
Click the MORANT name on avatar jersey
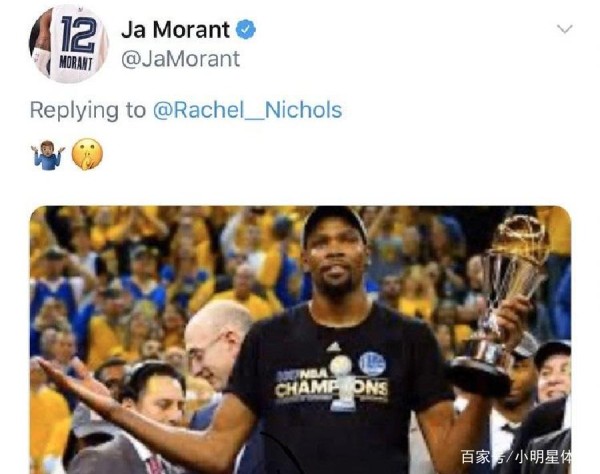tap(76, 63)
